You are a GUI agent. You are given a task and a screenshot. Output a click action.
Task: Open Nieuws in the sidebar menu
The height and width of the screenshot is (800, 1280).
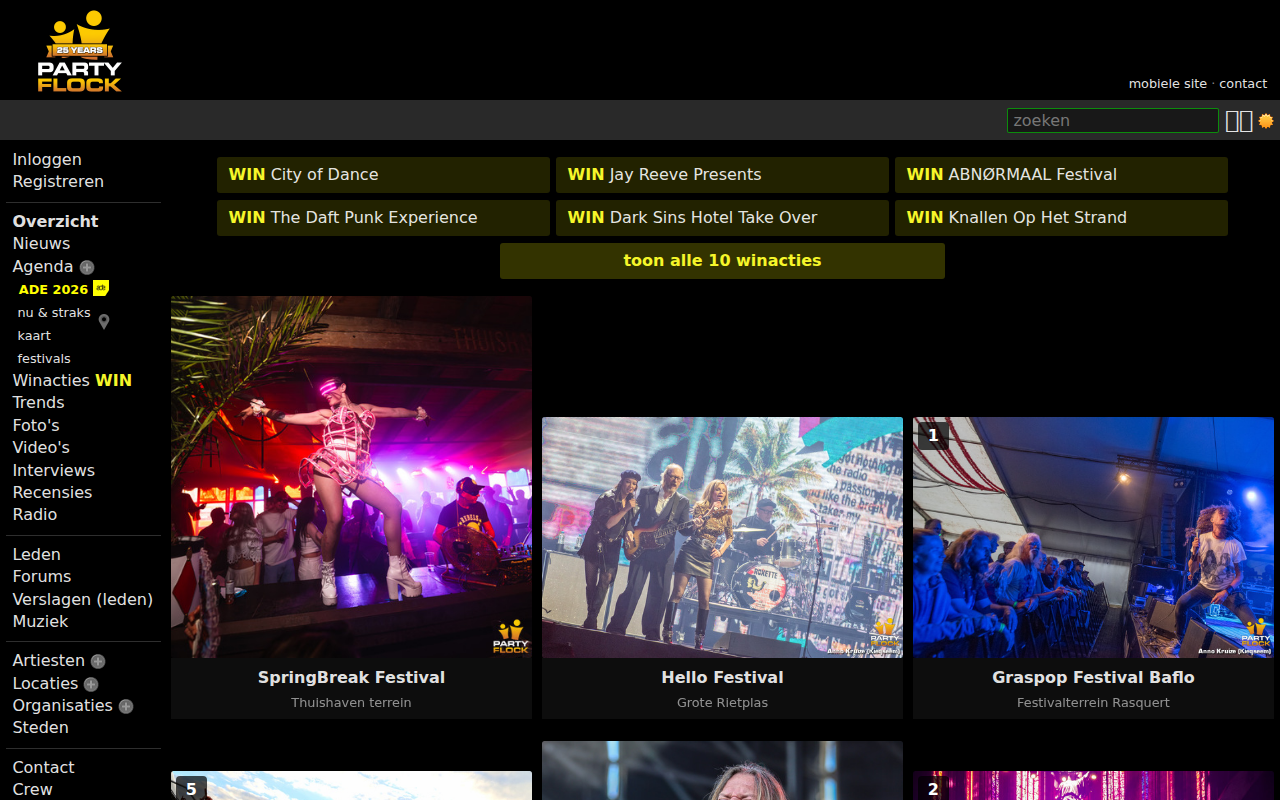(41, 243)
